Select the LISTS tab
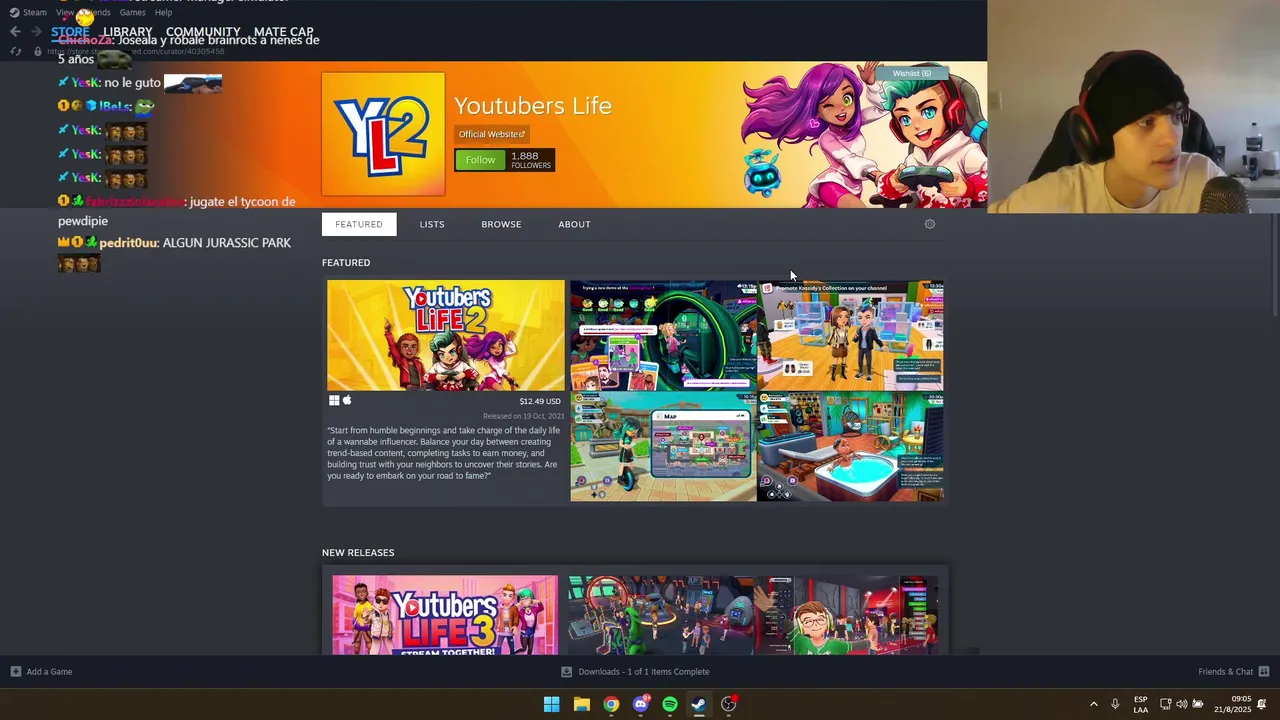This screenshot has width=1280, height=720. (432, 224)
